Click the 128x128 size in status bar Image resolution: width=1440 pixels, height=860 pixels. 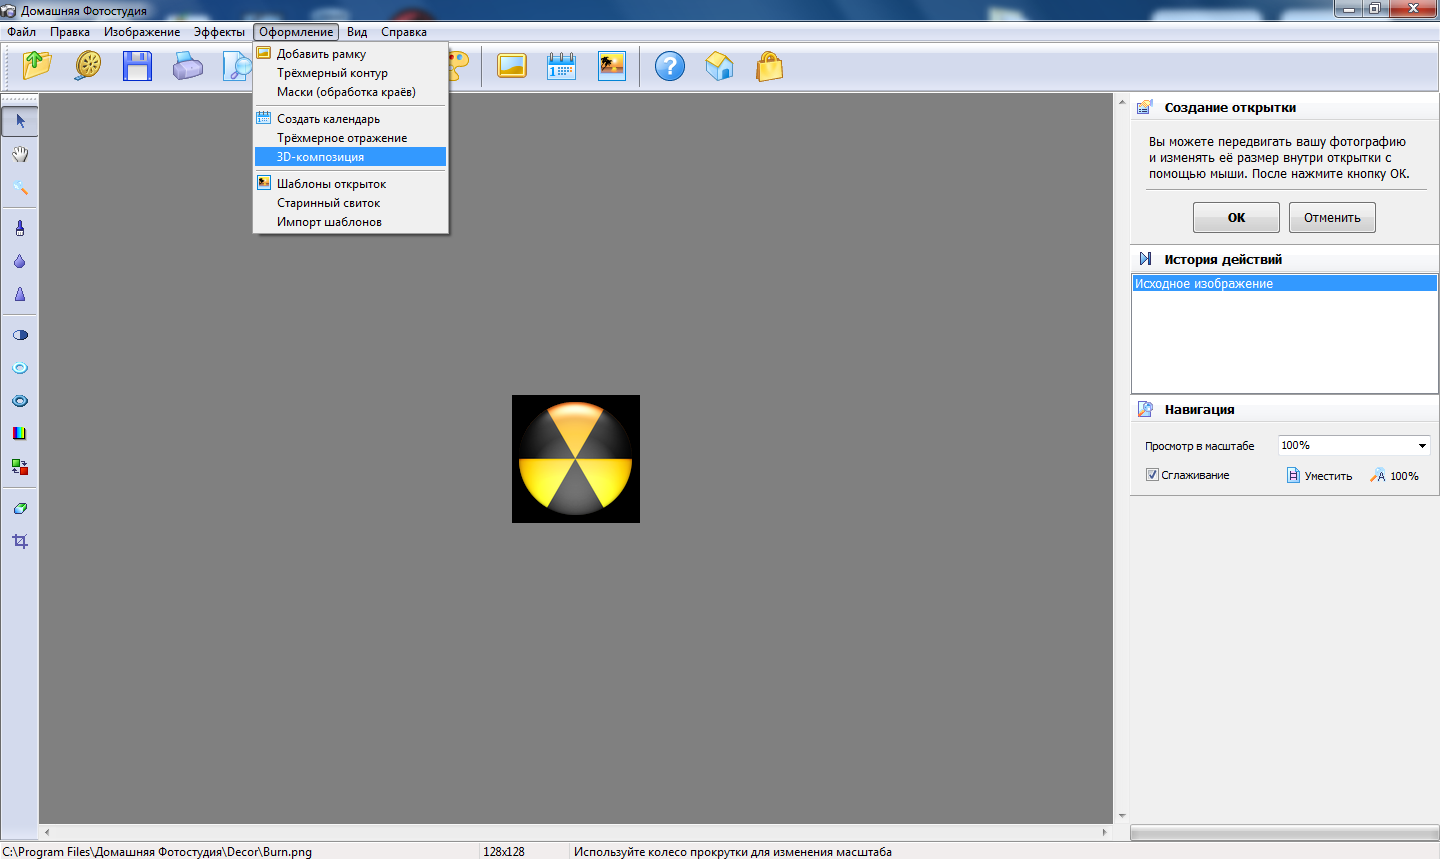pos(504,852)
